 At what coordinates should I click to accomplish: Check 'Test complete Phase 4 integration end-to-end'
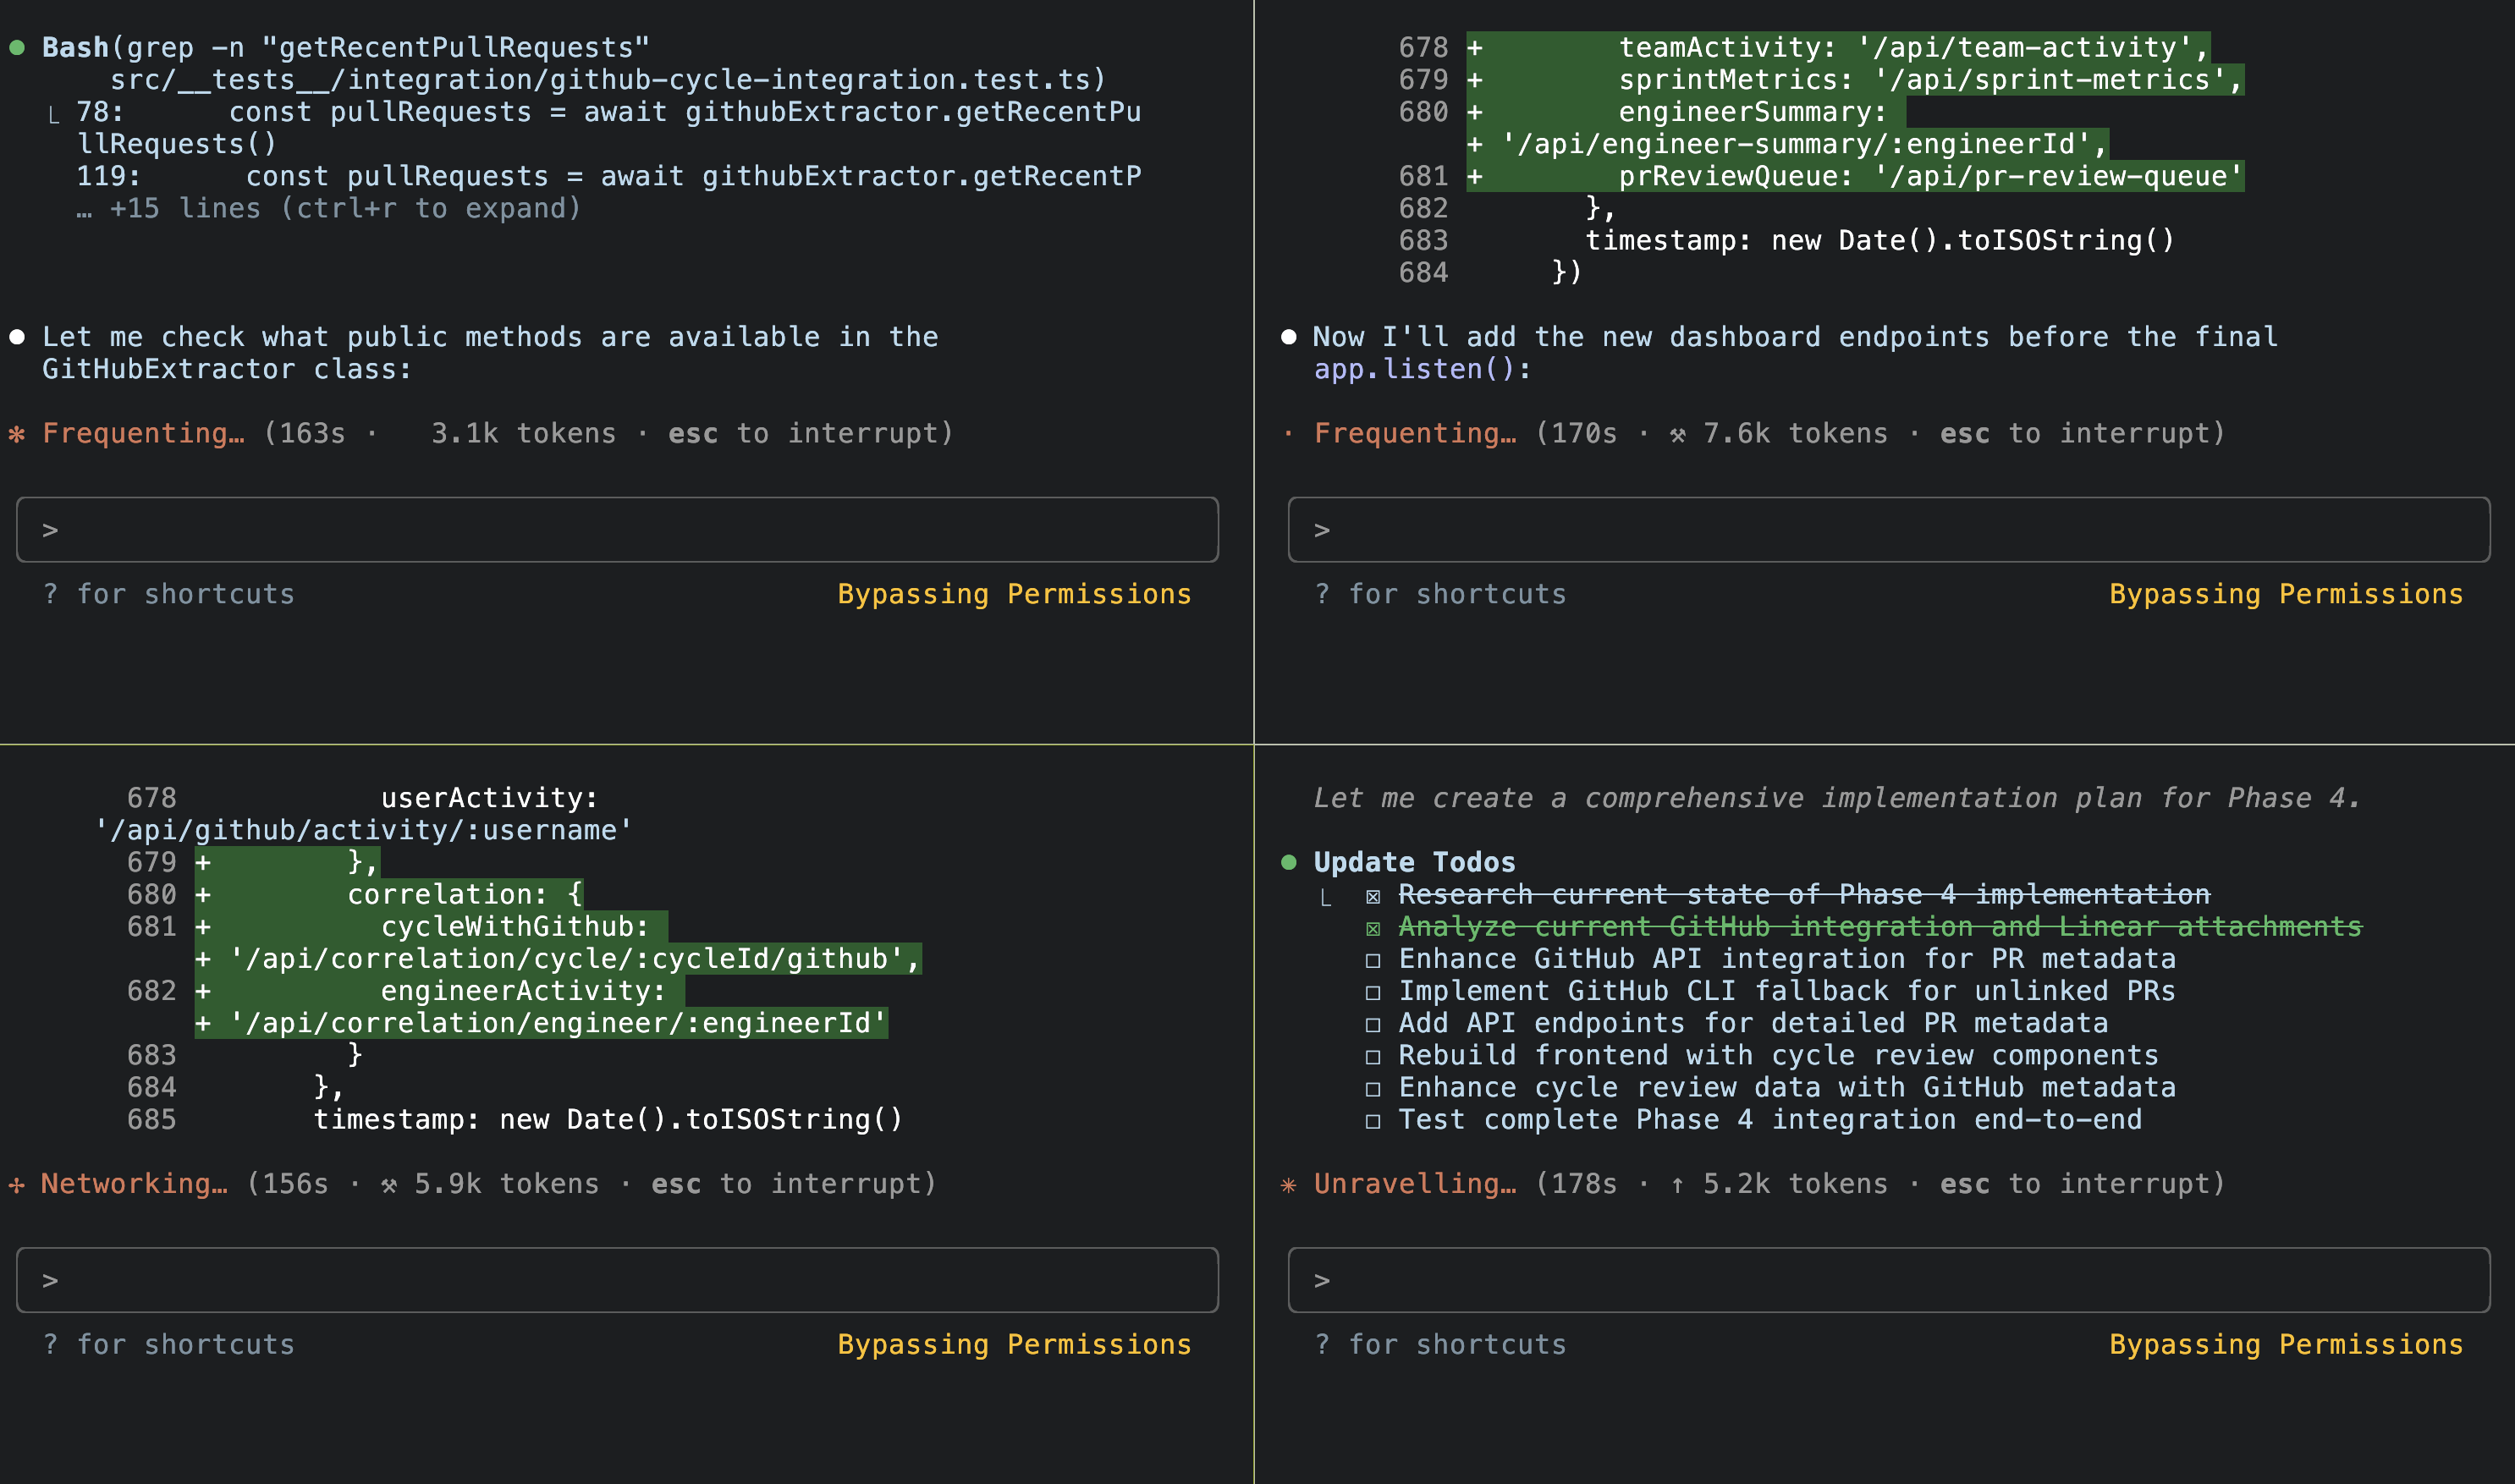pos(1373,1122)
